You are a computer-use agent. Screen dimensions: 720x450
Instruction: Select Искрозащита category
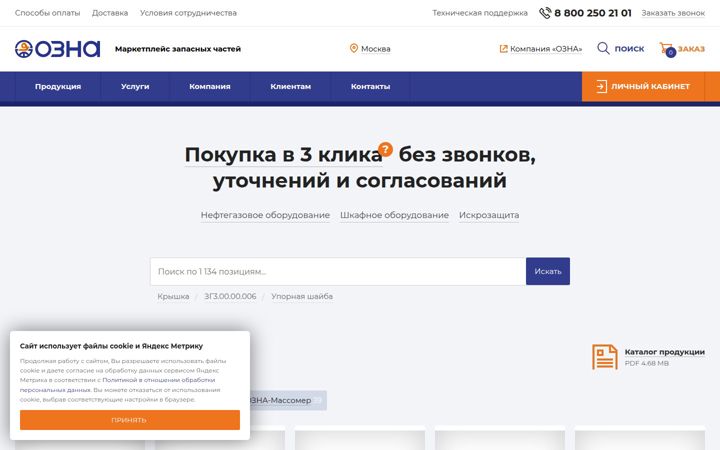(489, 215)
